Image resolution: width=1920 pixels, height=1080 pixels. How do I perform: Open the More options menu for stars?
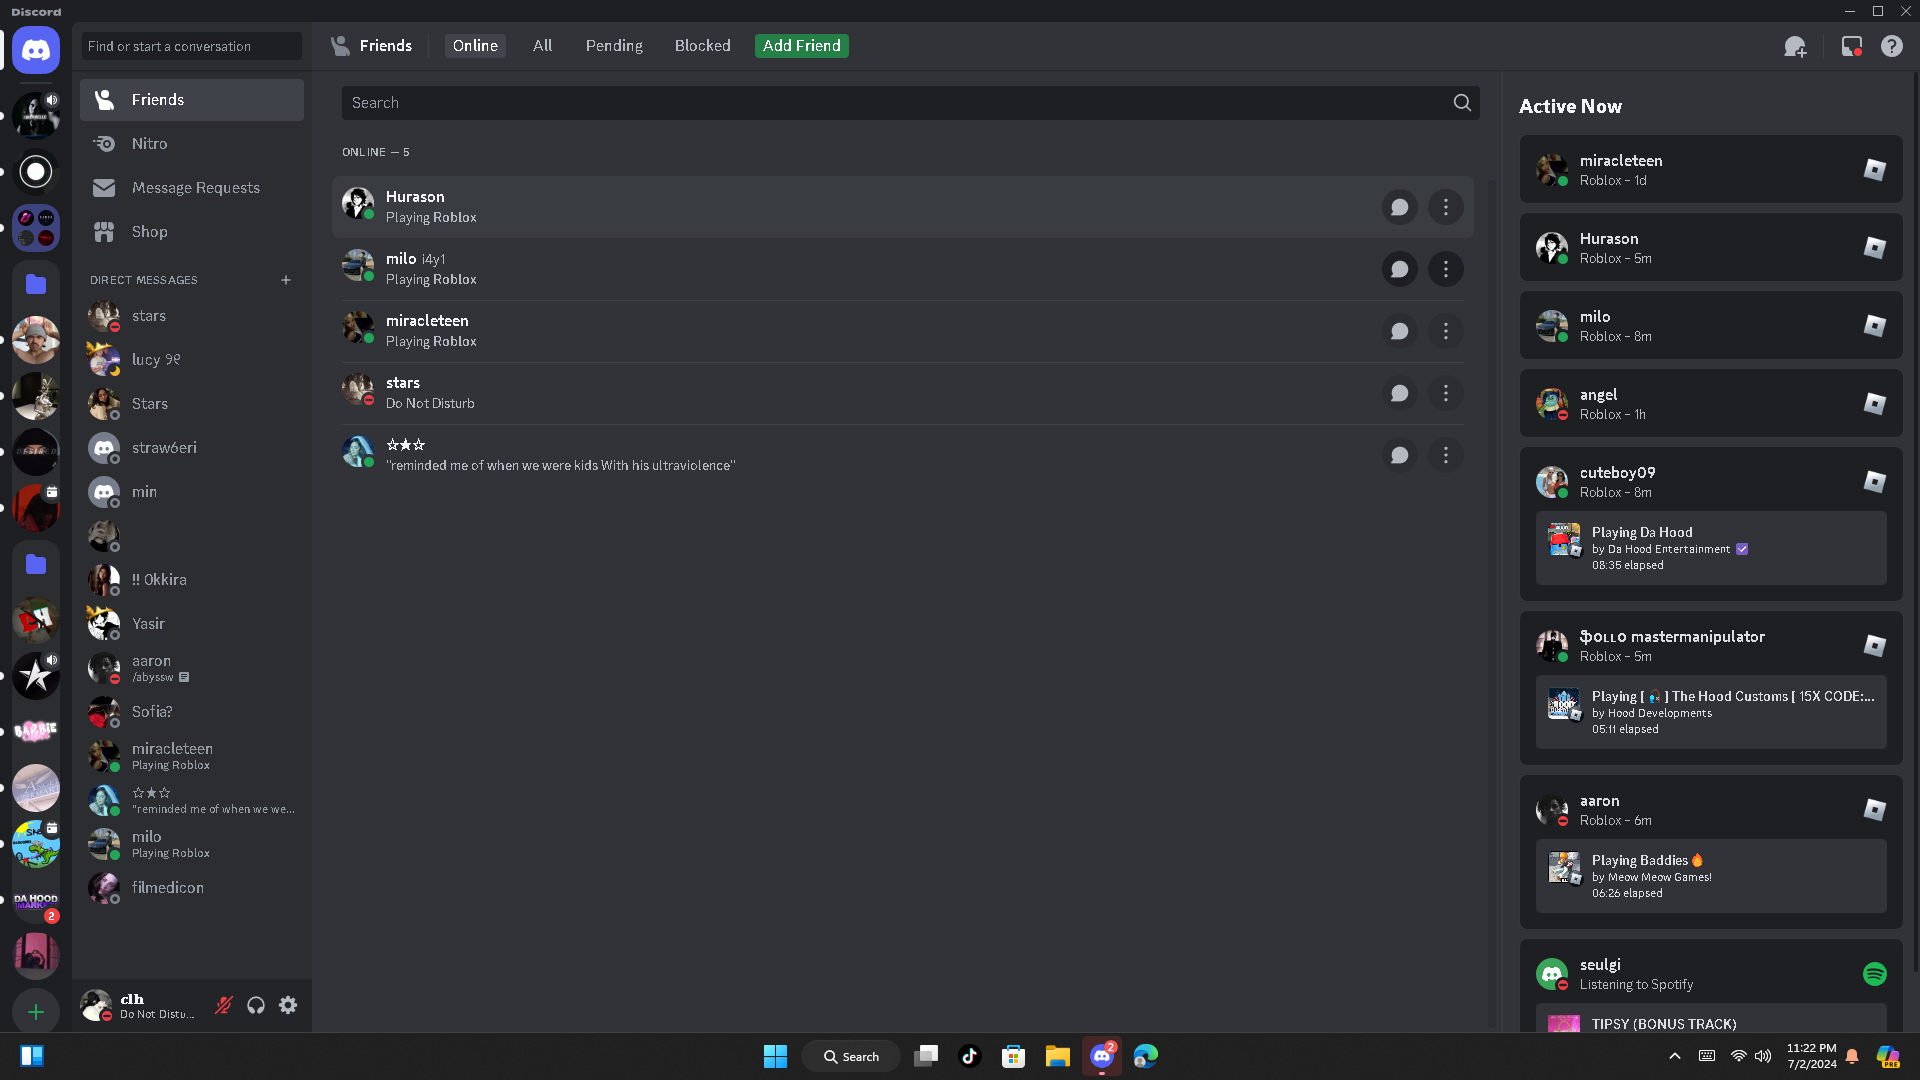1445,393
